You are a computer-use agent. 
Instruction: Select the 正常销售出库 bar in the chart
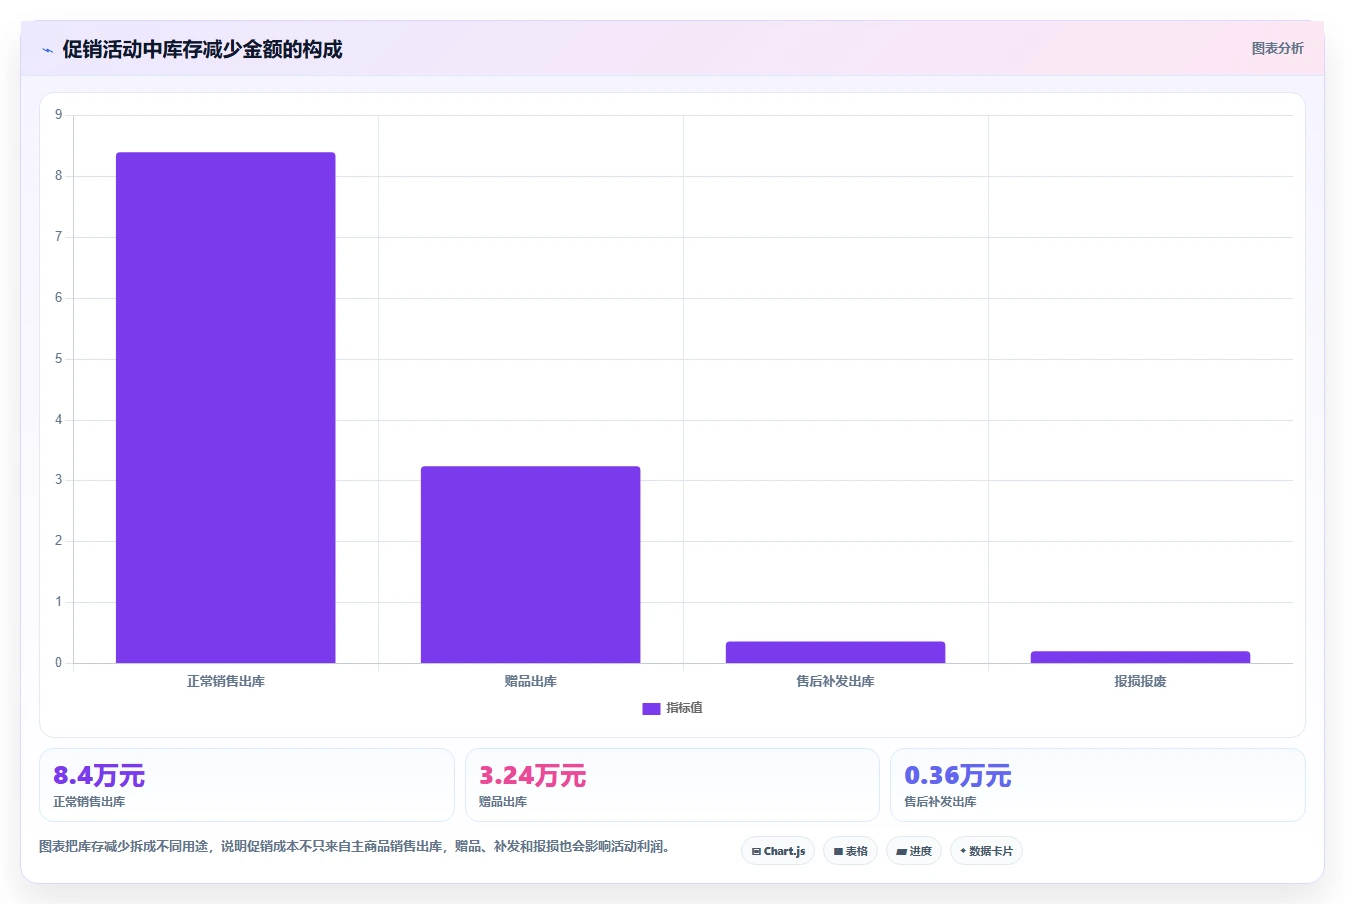point(226,407)
